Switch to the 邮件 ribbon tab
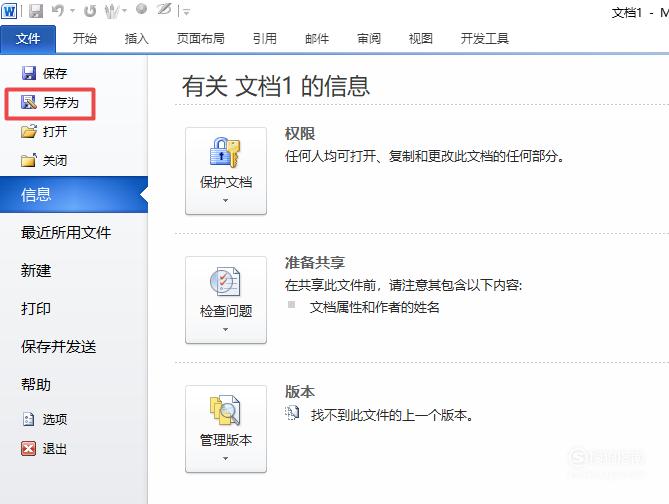This screenshot has height=504, width=669. tap(317, 39)
